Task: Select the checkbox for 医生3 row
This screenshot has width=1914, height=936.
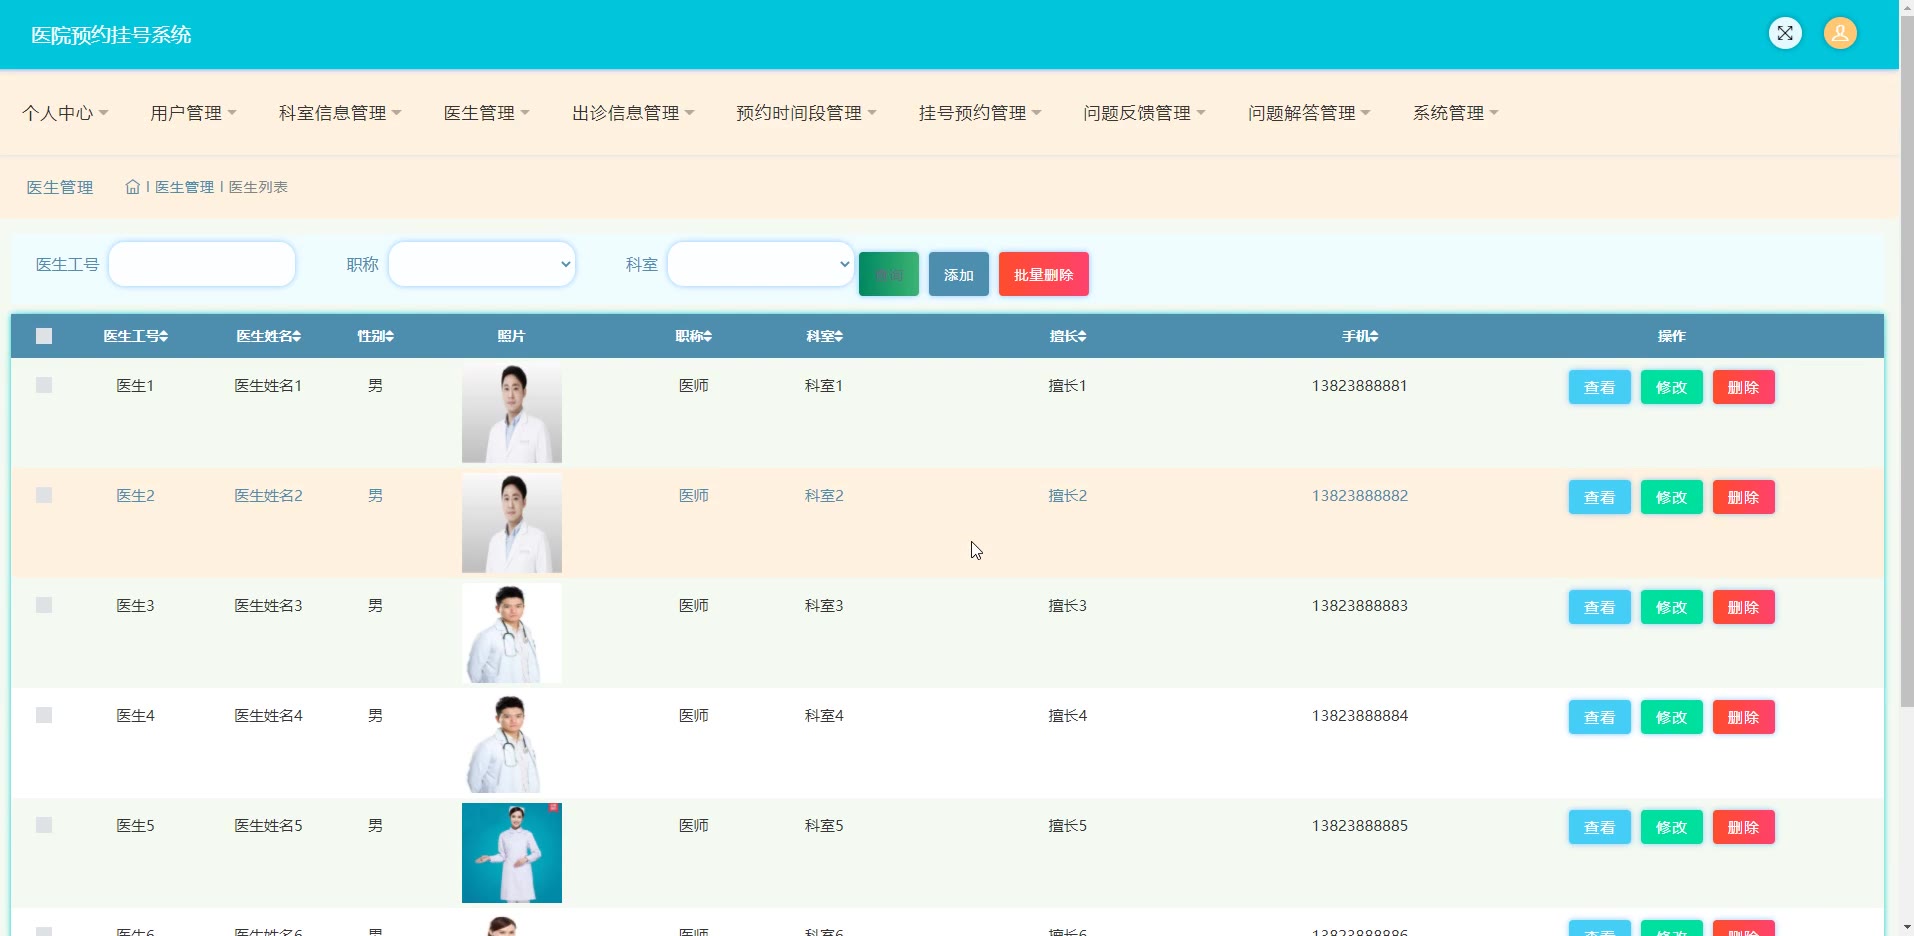Action: click(44, 605)
